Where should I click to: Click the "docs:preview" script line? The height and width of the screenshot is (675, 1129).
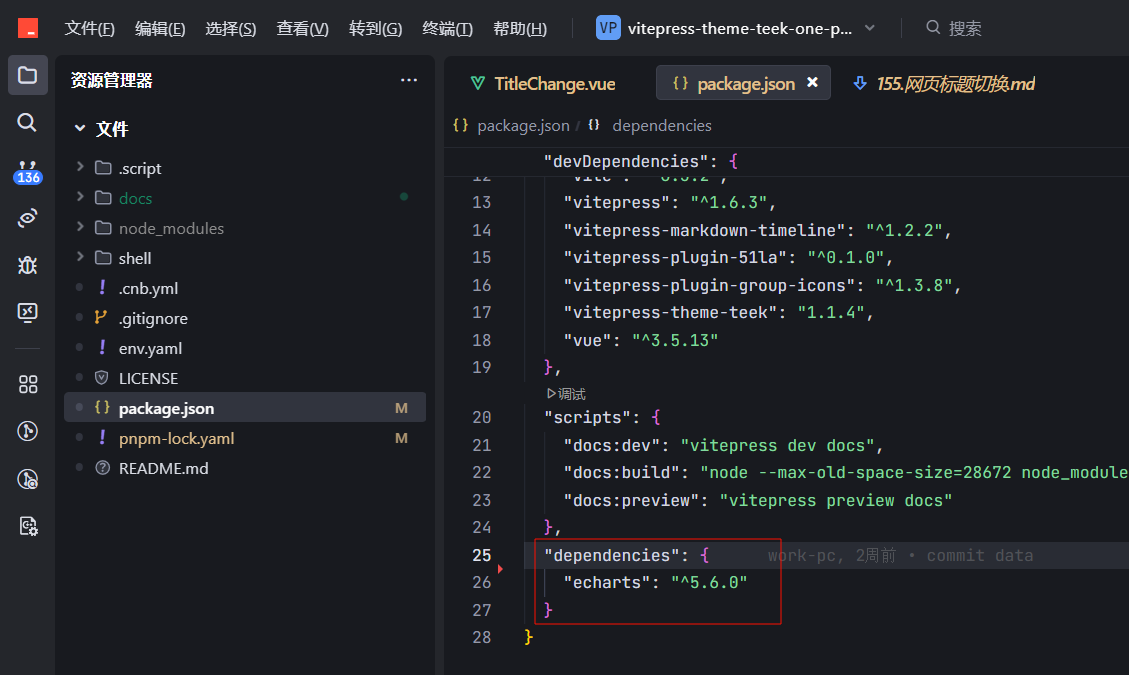(757, 501)
